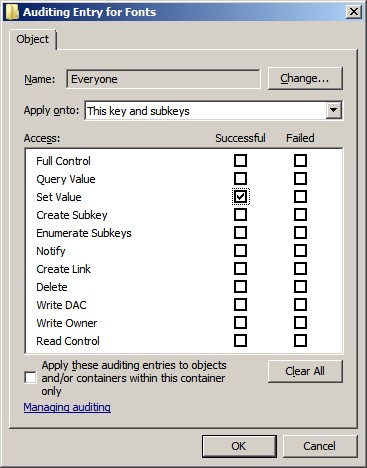Screen dimensions: 367x468
Task: Tick Create Subkey Successful checkbox
Action: (x=240, y=215)
